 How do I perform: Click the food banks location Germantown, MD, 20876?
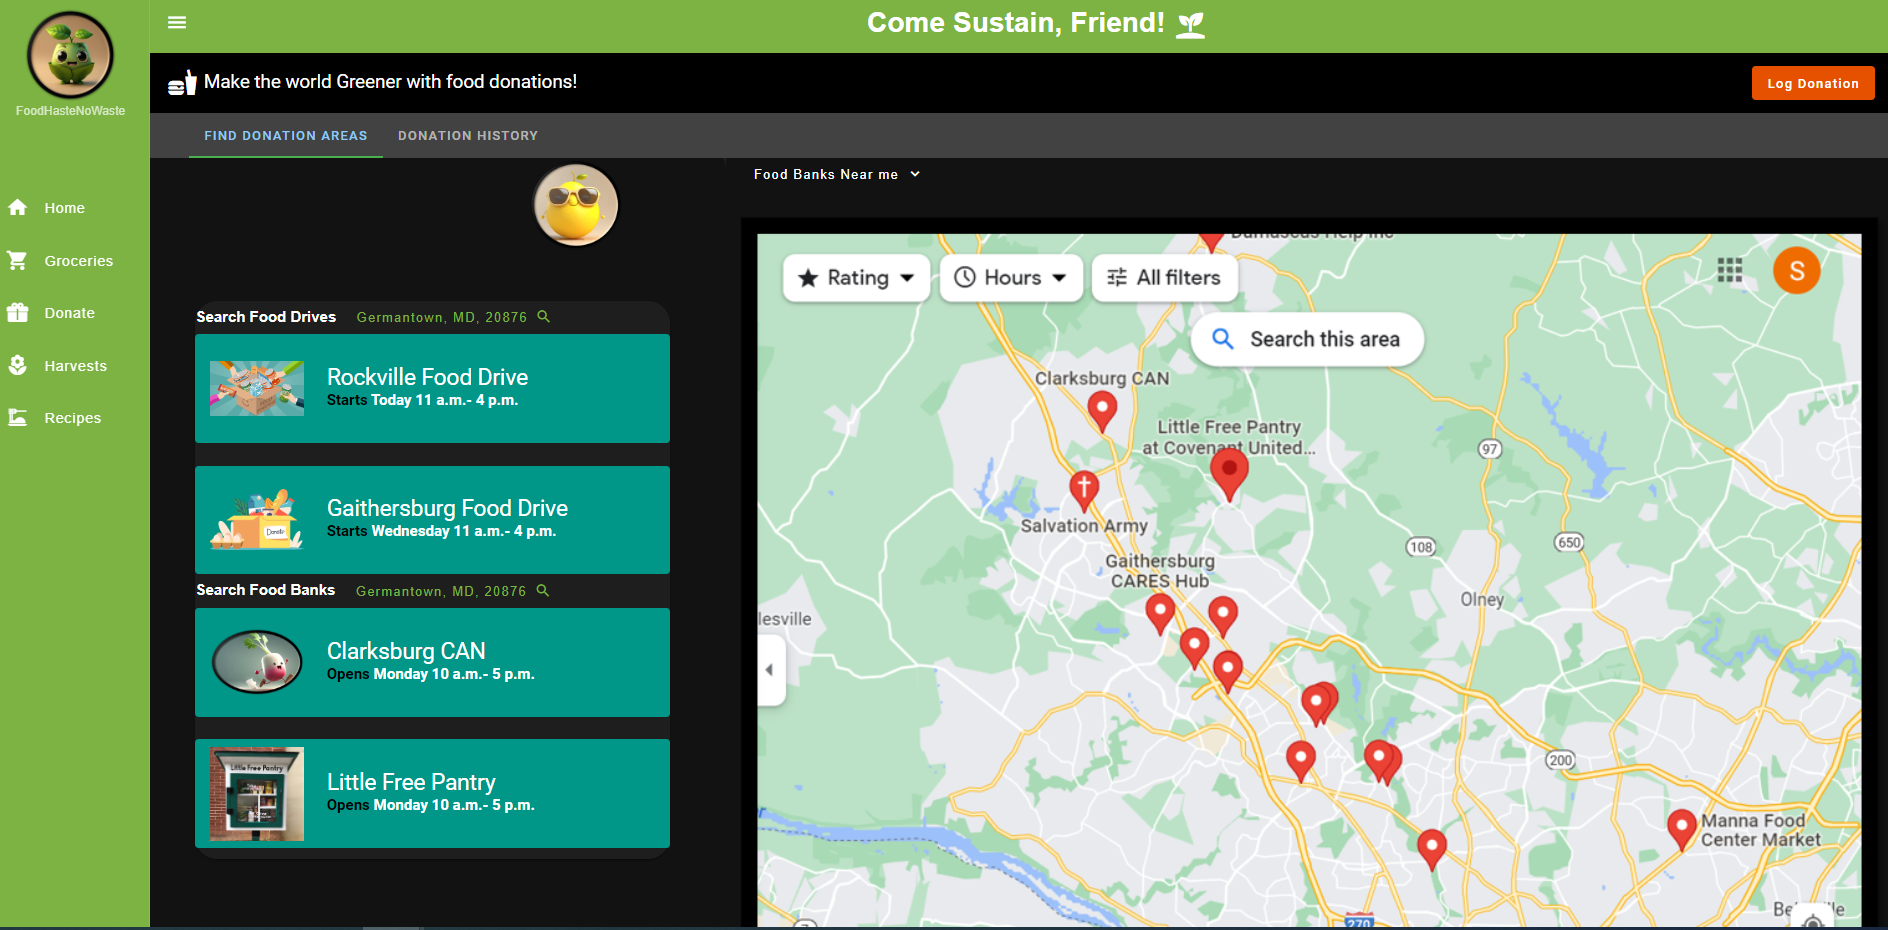[441, 591]
